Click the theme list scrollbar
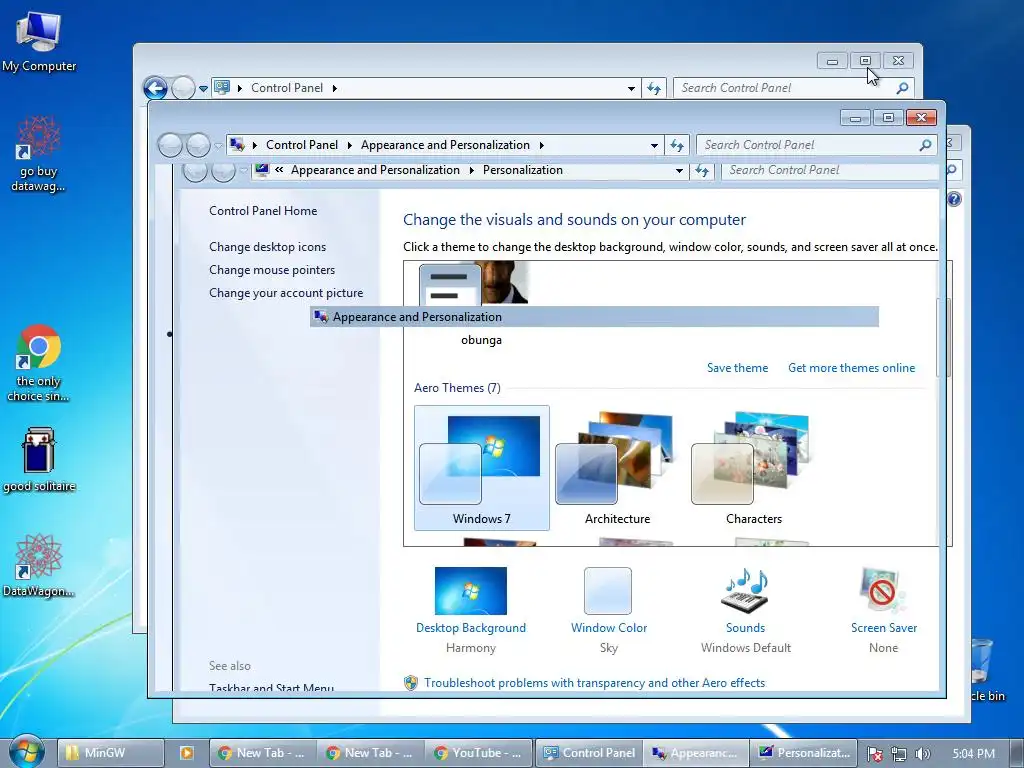The height and width of the screenshot is (768, 1024). pyautogui.click(x=946, y=337)
